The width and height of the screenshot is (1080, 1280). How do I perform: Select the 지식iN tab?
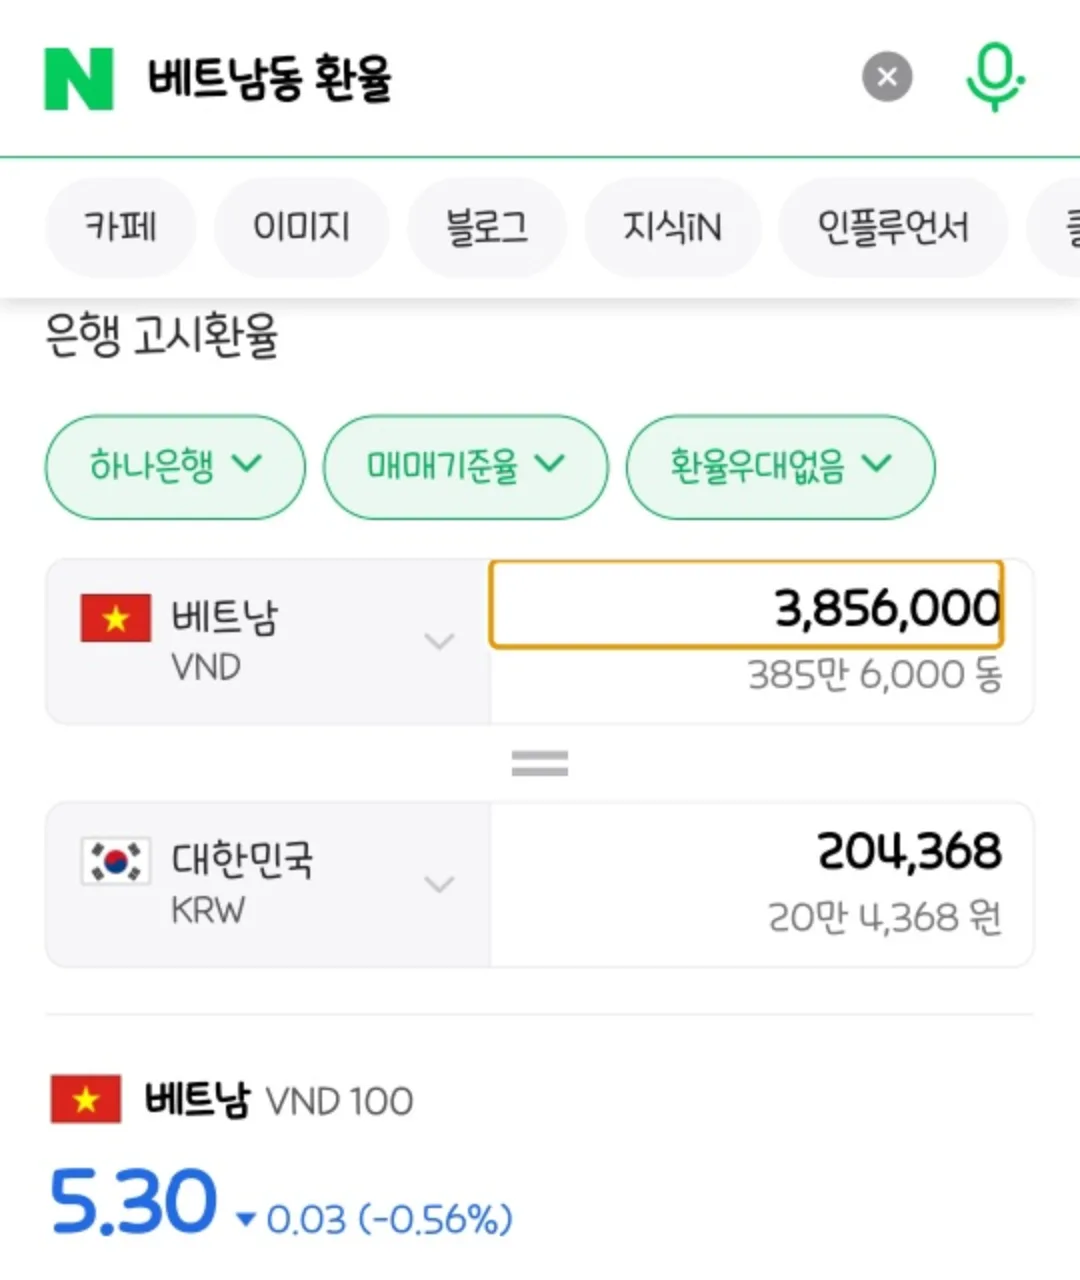coord(672,227)
